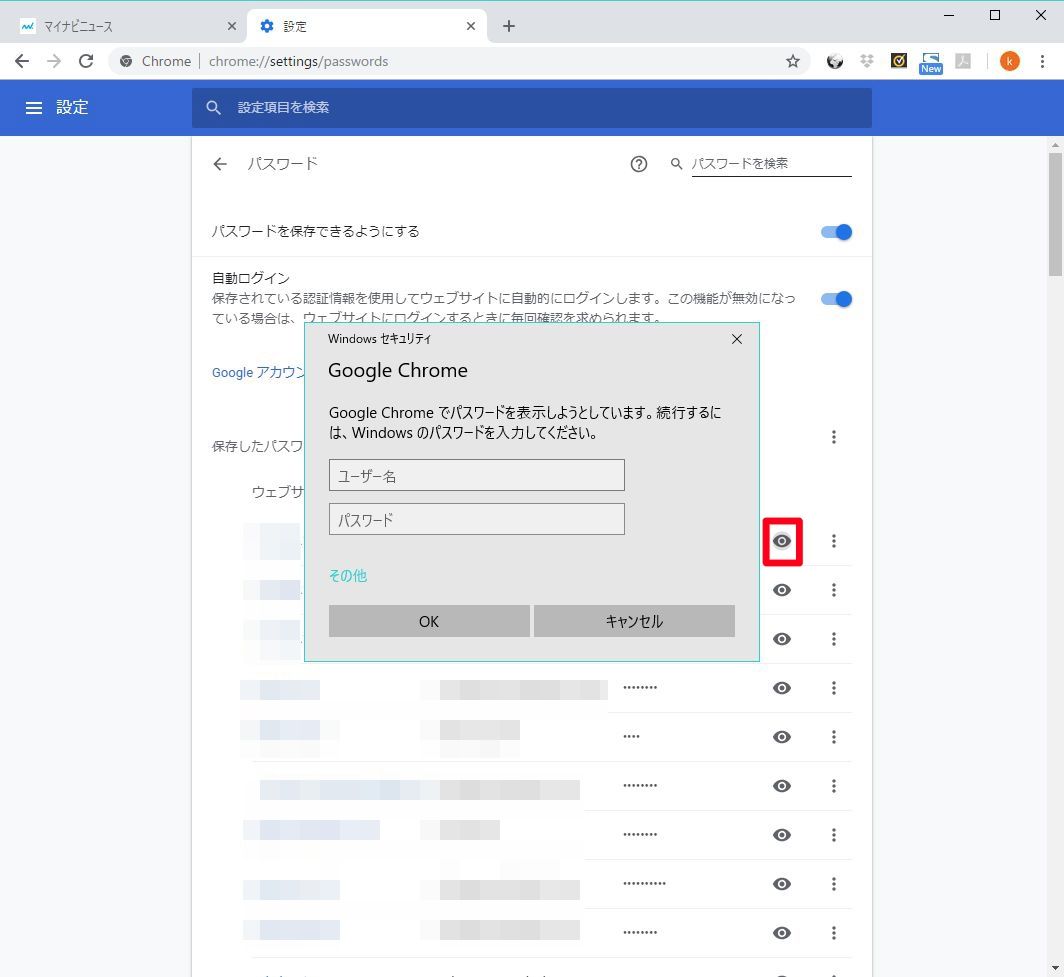Viewport: 1064px width, 977px height.
Task: Reveal password in the third saved row
Action: [x=782, y=639]
